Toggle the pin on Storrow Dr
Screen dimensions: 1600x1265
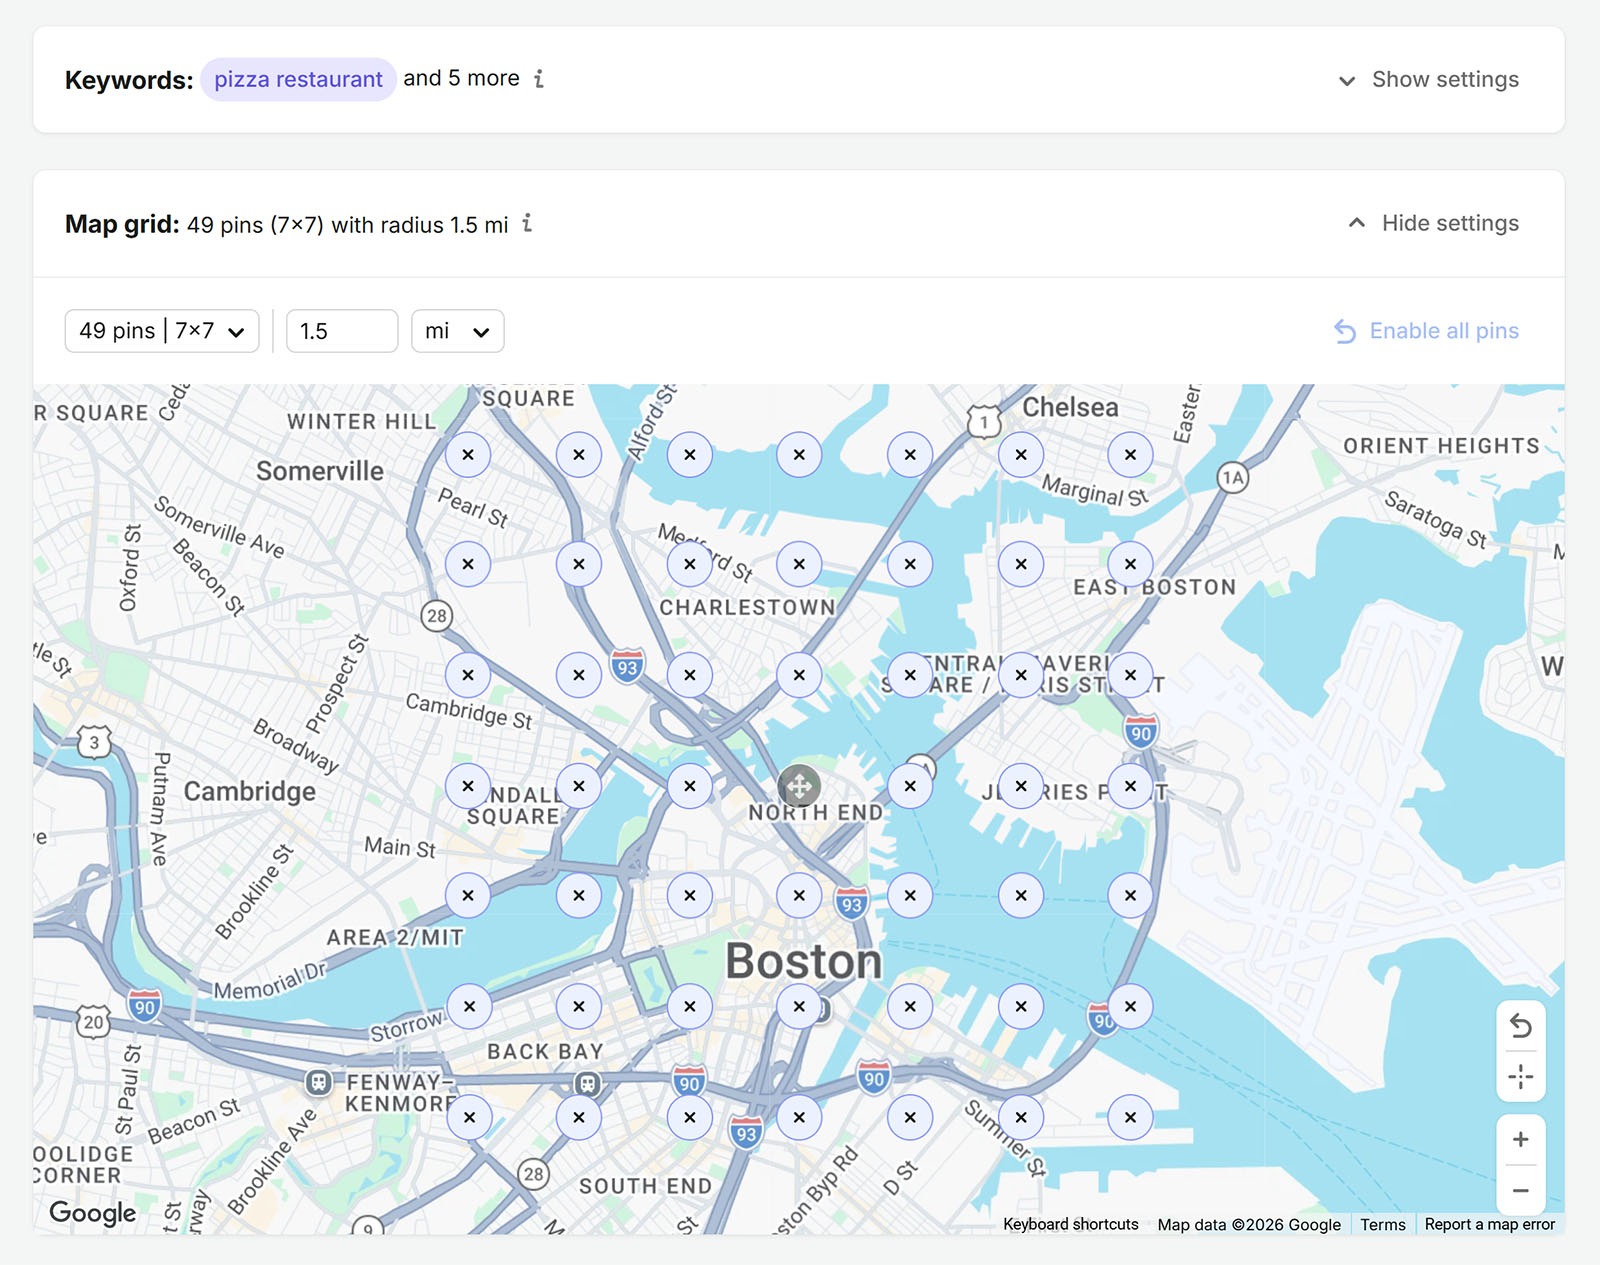tap(469, 1006)
